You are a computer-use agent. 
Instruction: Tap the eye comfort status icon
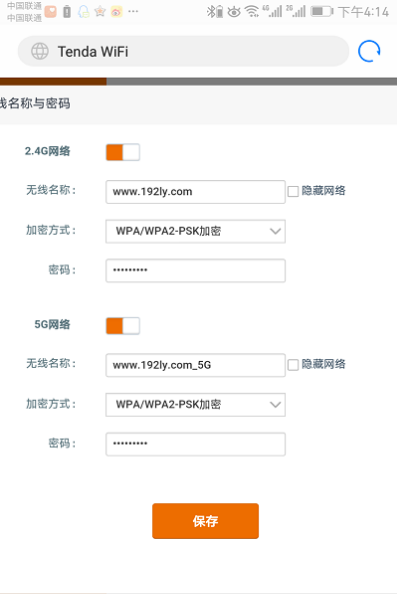pos(234,12)
